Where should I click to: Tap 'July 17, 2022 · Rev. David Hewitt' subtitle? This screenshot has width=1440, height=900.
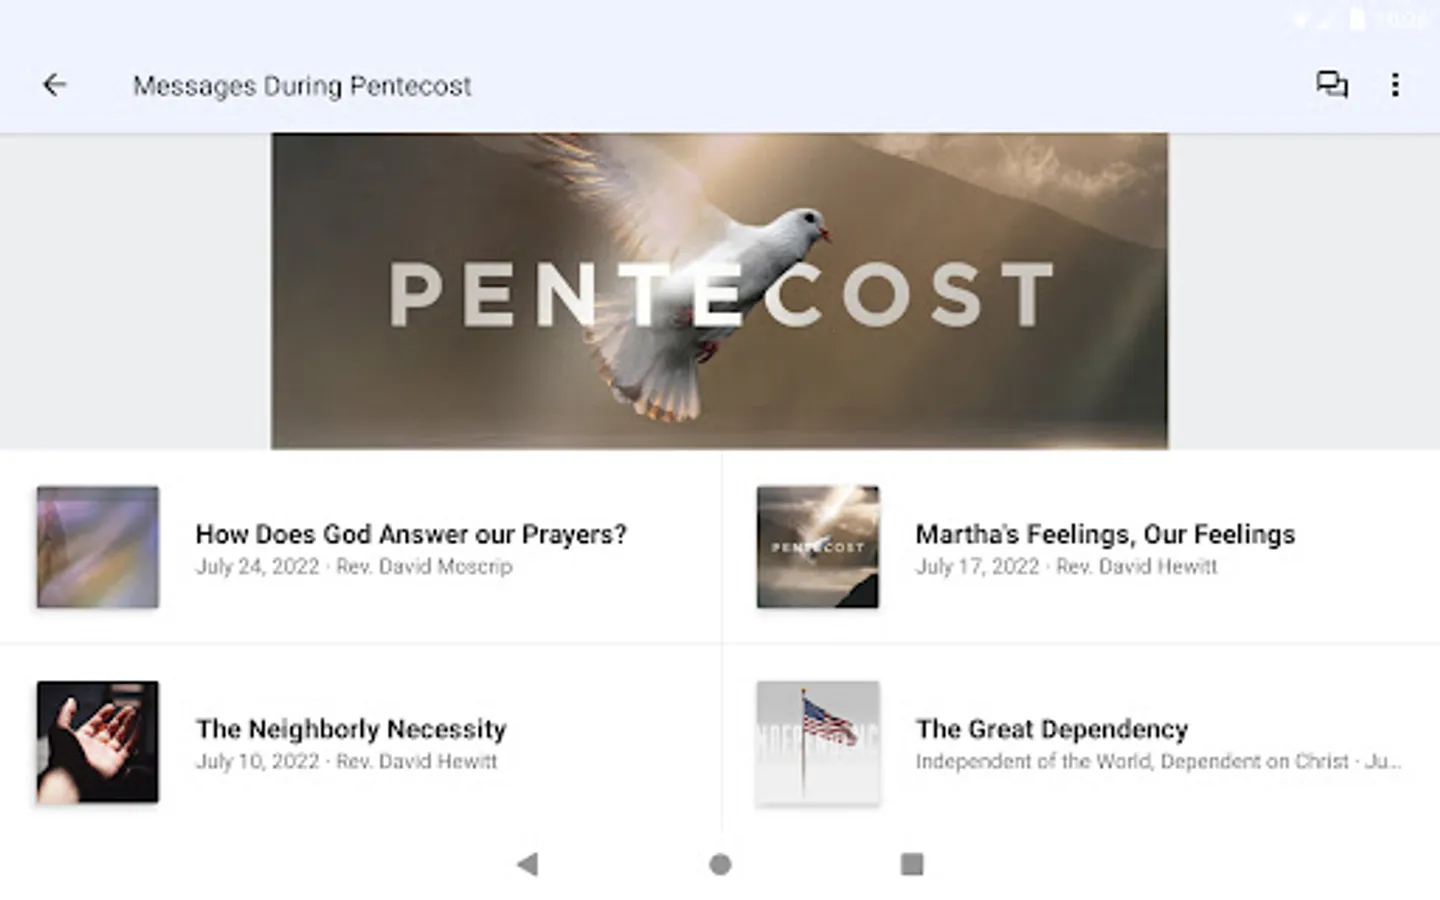pyautogui.click(x=1066, y=566)
